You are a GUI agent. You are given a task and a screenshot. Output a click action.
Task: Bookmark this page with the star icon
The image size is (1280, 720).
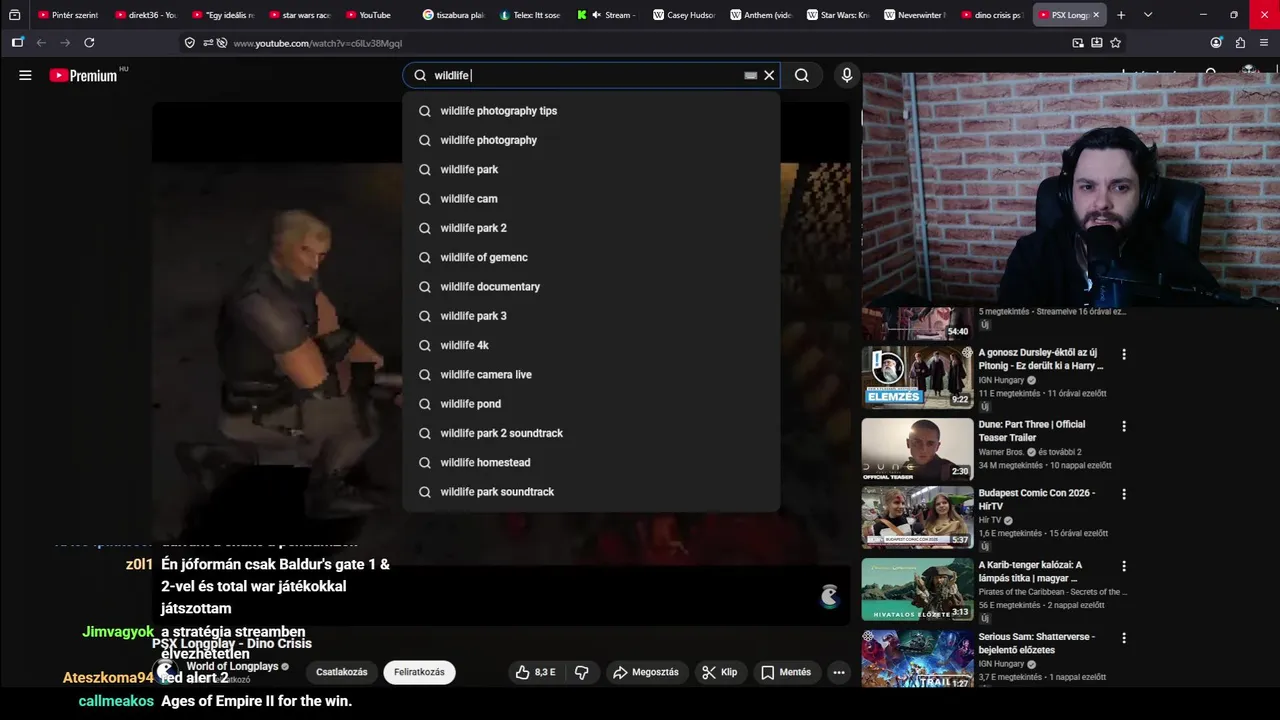[x=1116, y=43]
